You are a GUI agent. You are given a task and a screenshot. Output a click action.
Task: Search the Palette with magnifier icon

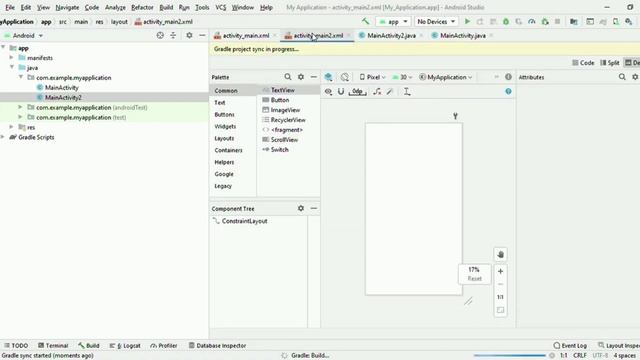tap(288, 77)
